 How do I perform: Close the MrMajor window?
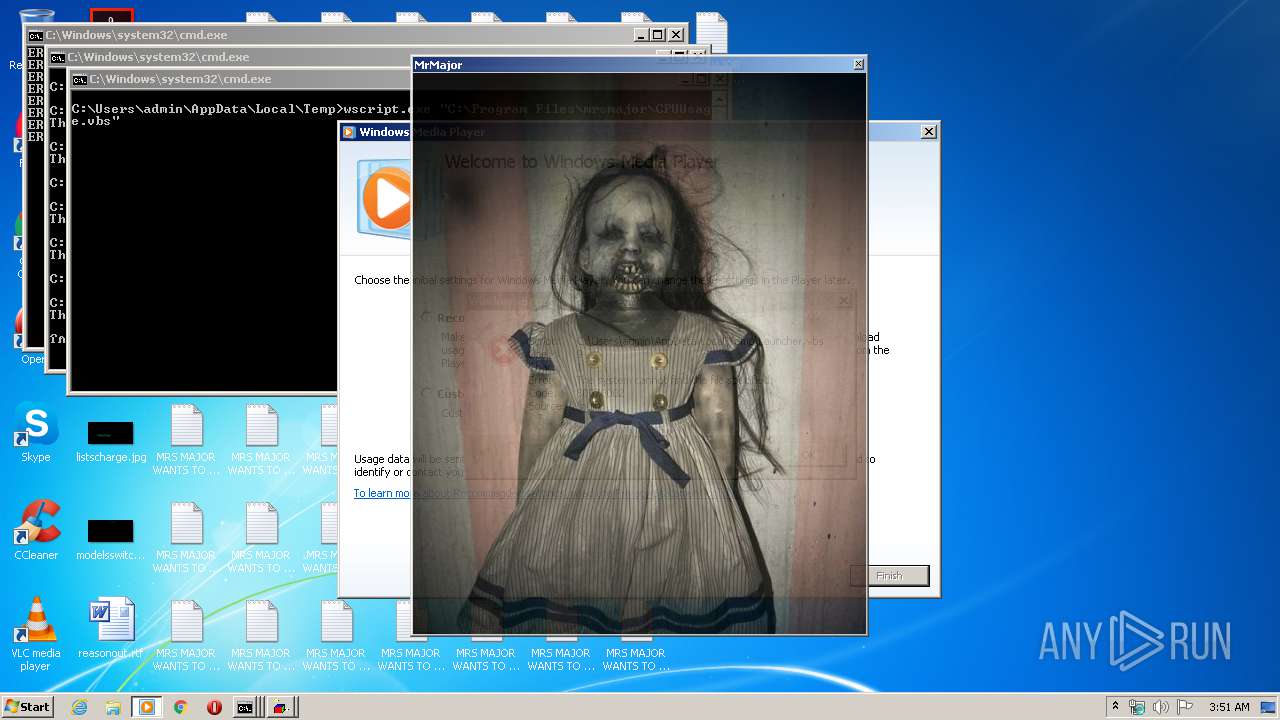click(858, 65)
